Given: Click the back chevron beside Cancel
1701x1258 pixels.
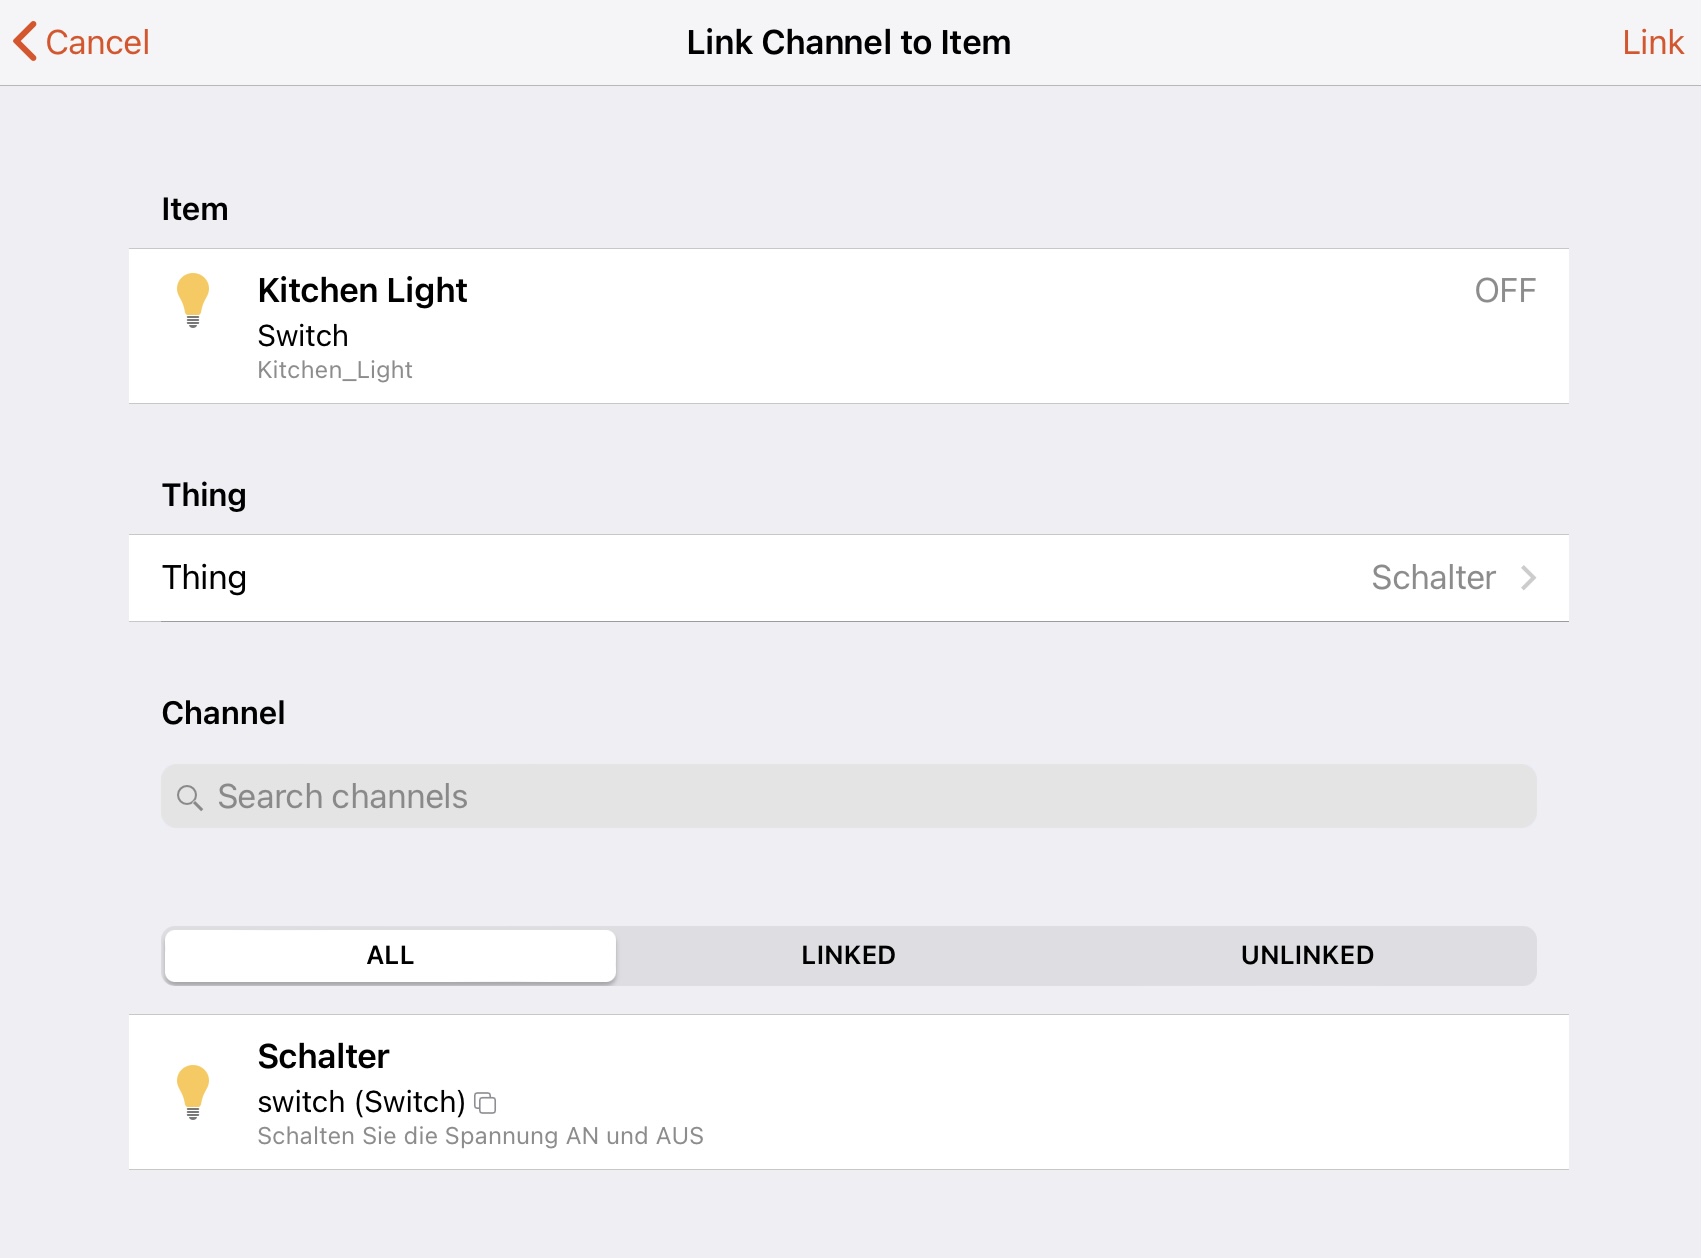Looking at the screenshot, I should coord(25,42).
